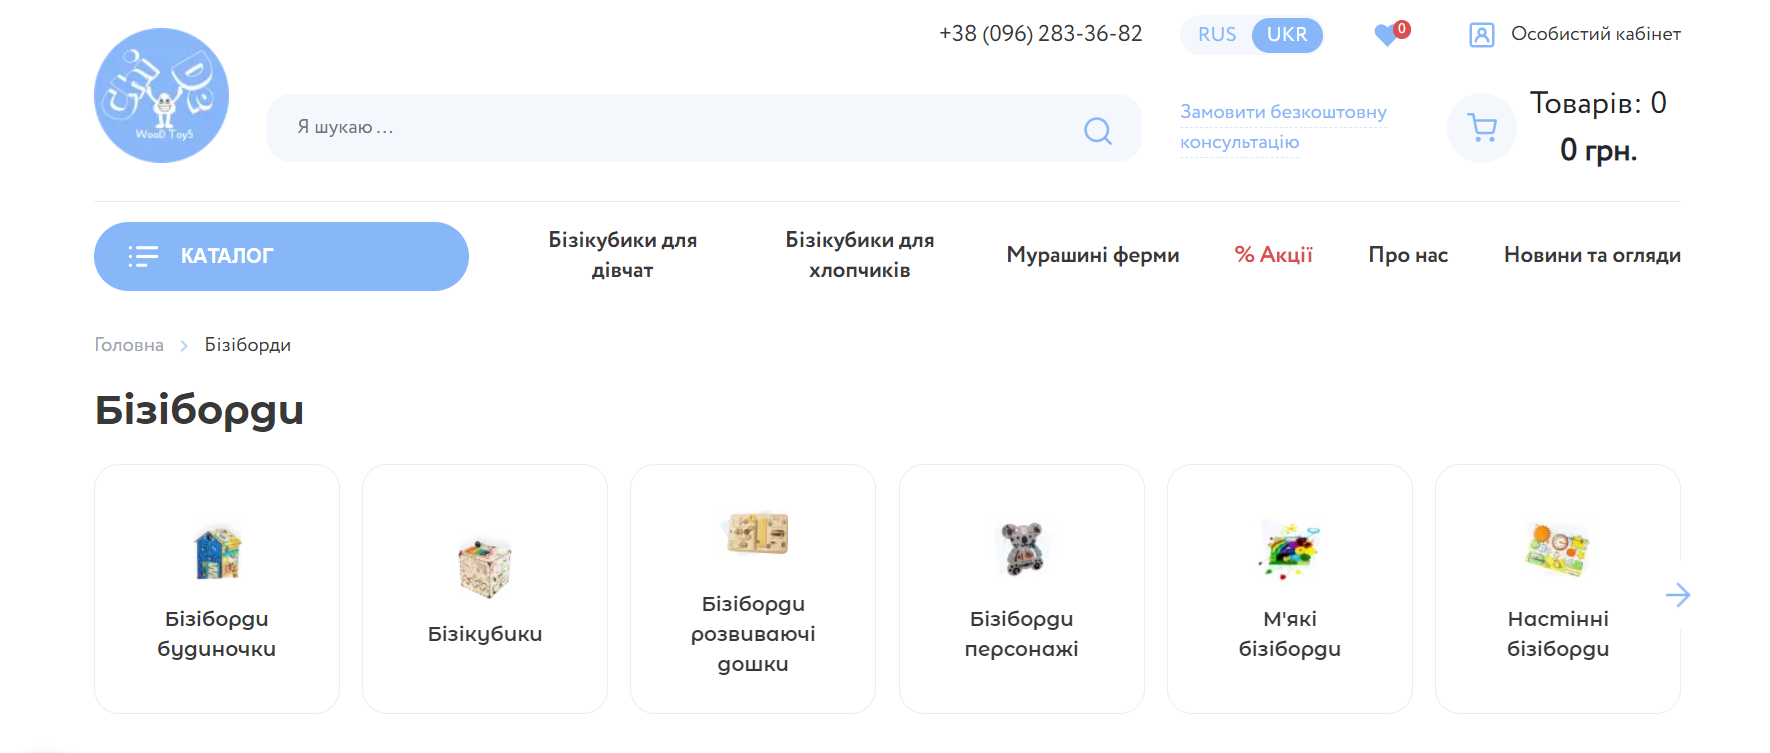The height and width of the screenshot is (753, 1770).
Task: Click Замовити безкоштовну консультацію link
Action: pos(1282,127)
